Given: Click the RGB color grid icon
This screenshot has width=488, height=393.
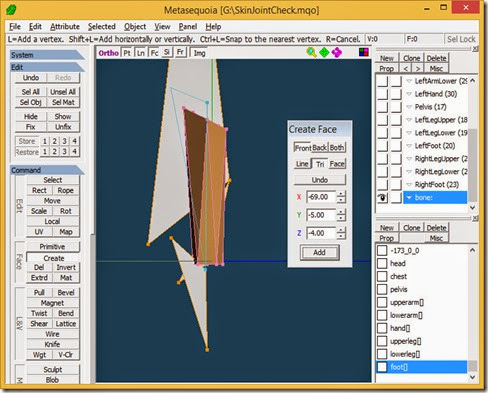Looking at the screenshot, I should (364, 52).
